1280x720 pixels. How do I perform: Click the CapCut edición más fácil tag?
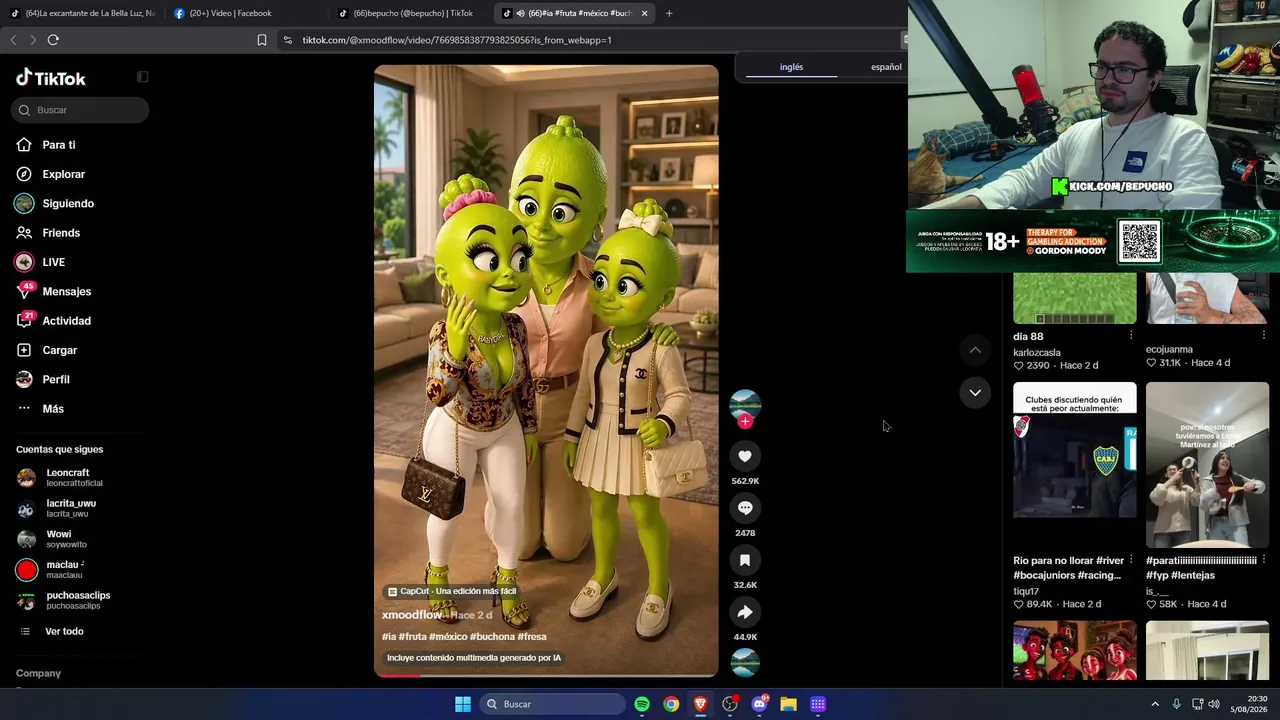tap(452, 592)
